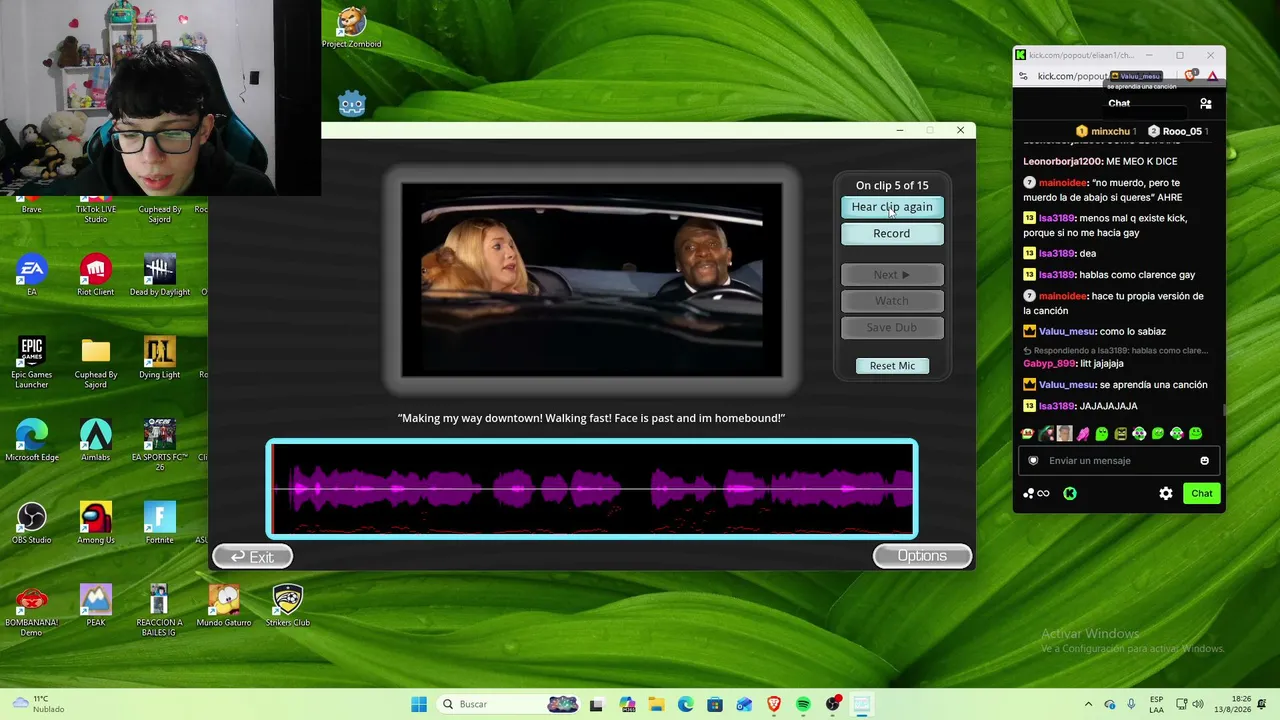Close the dubbing game window
Screen dimensions: 1280x720
coord(960,130)
